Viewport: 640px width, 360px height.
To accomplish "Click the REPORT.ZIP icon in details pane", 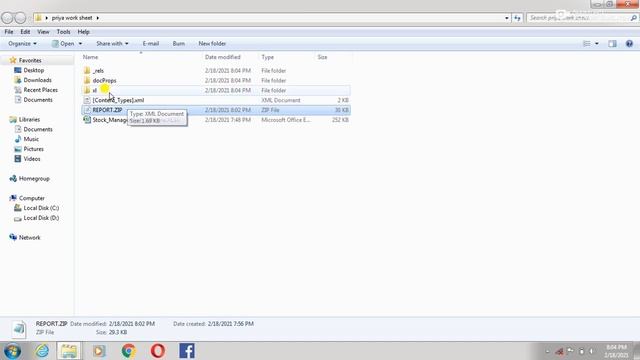I will 19,329.
